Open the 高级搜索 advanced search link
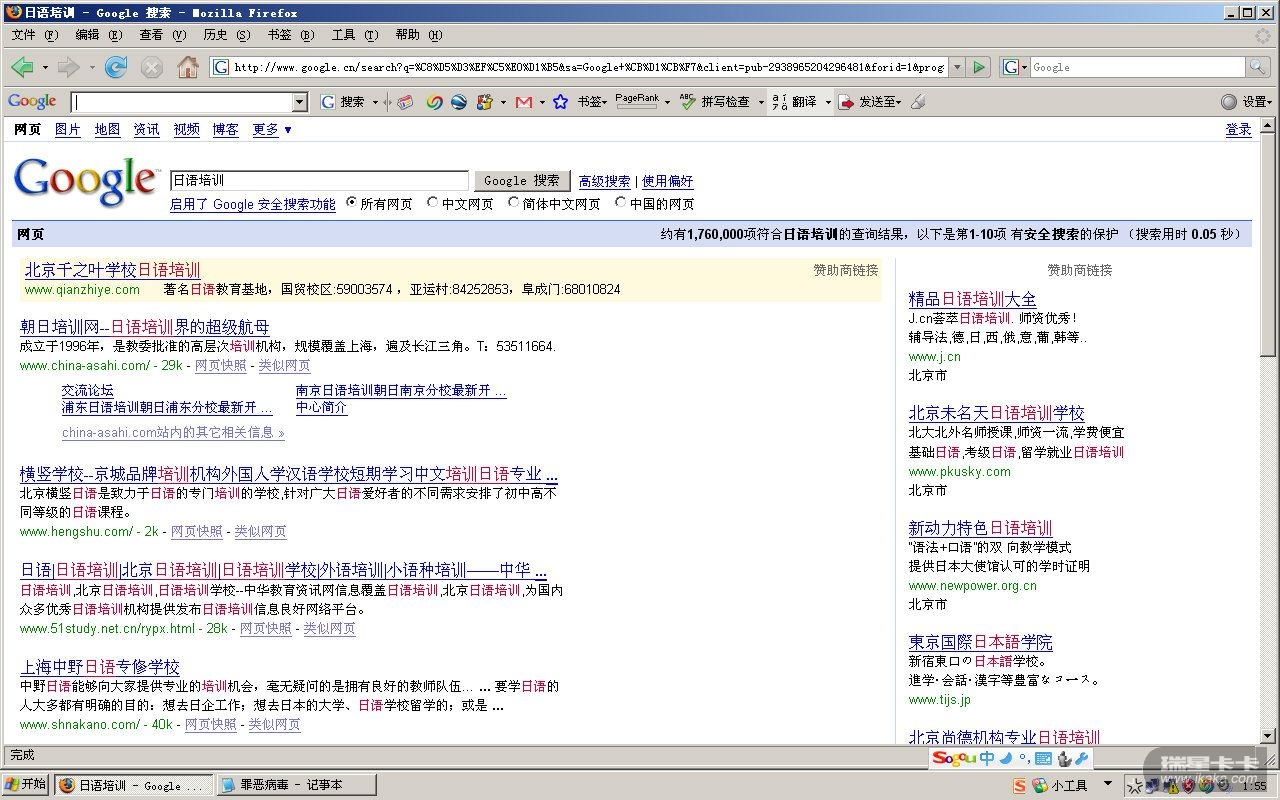The height and width of the screenshot is (800, 1280). 605,182
